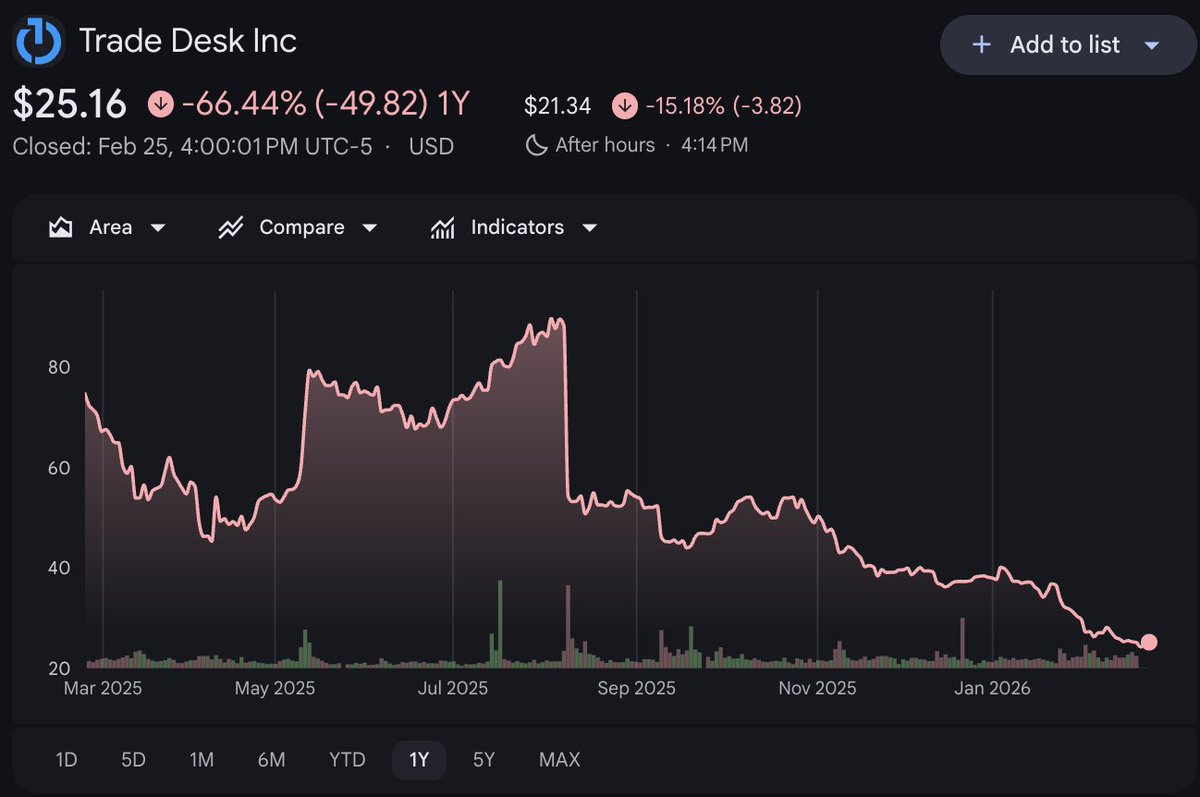This screenshot has height=797, width=1200.
Task: Expand the Area chart type dropdown arrow
Action: tap(157, 228)
